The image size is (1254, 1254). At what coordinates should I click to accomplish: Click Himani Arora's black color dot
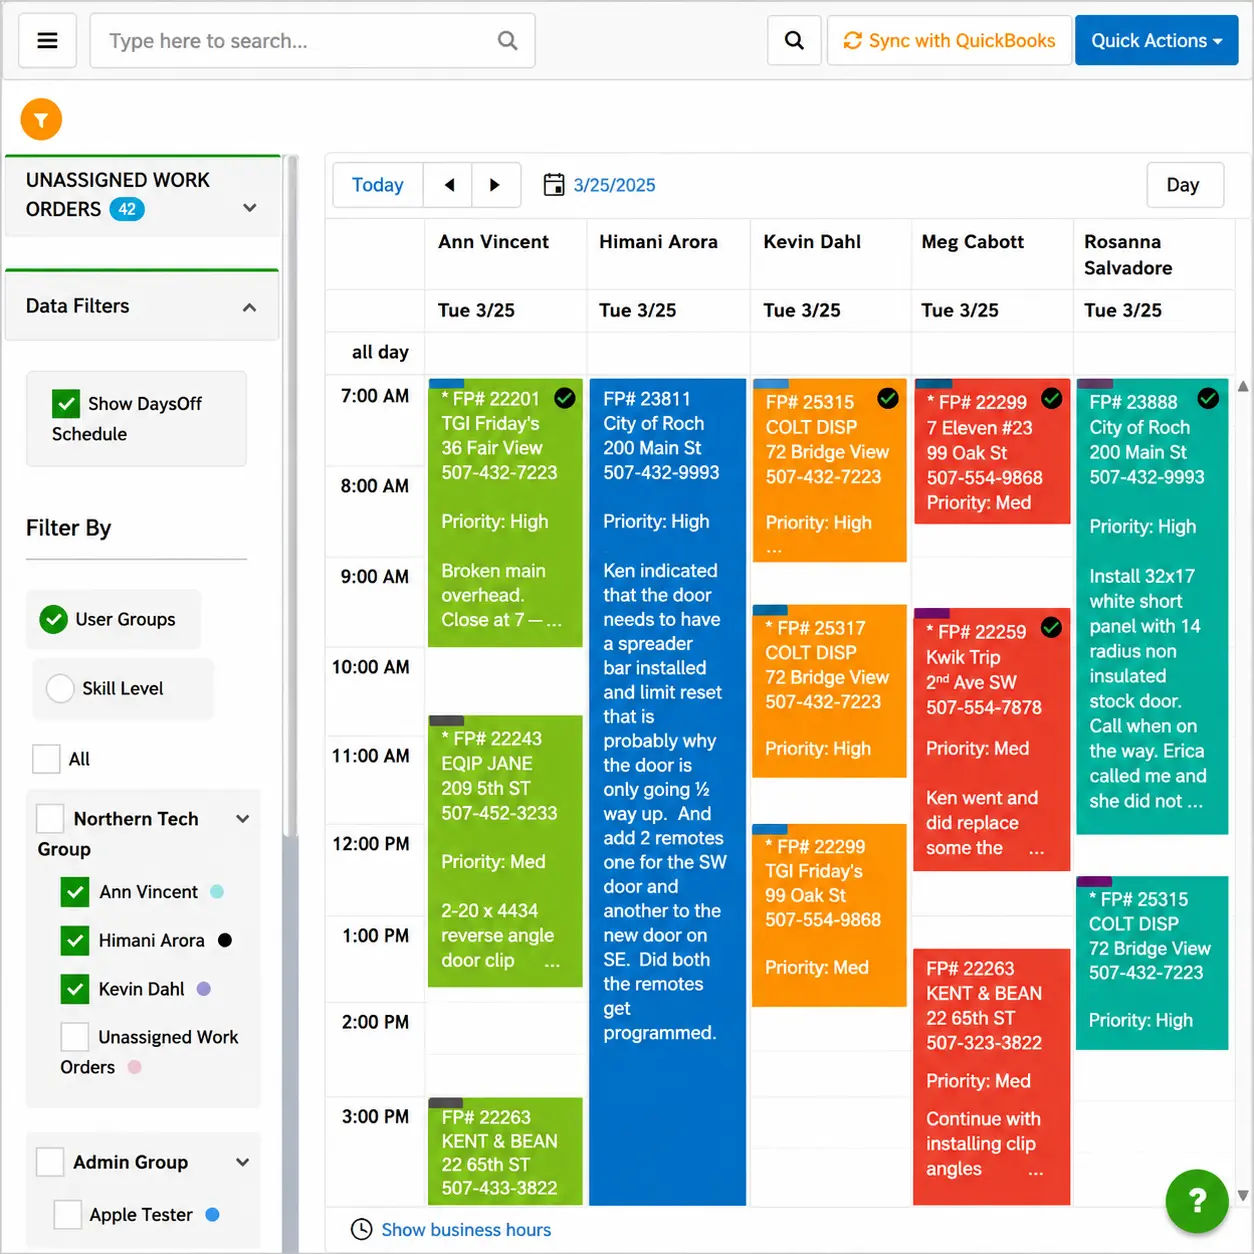pos(225,941)
